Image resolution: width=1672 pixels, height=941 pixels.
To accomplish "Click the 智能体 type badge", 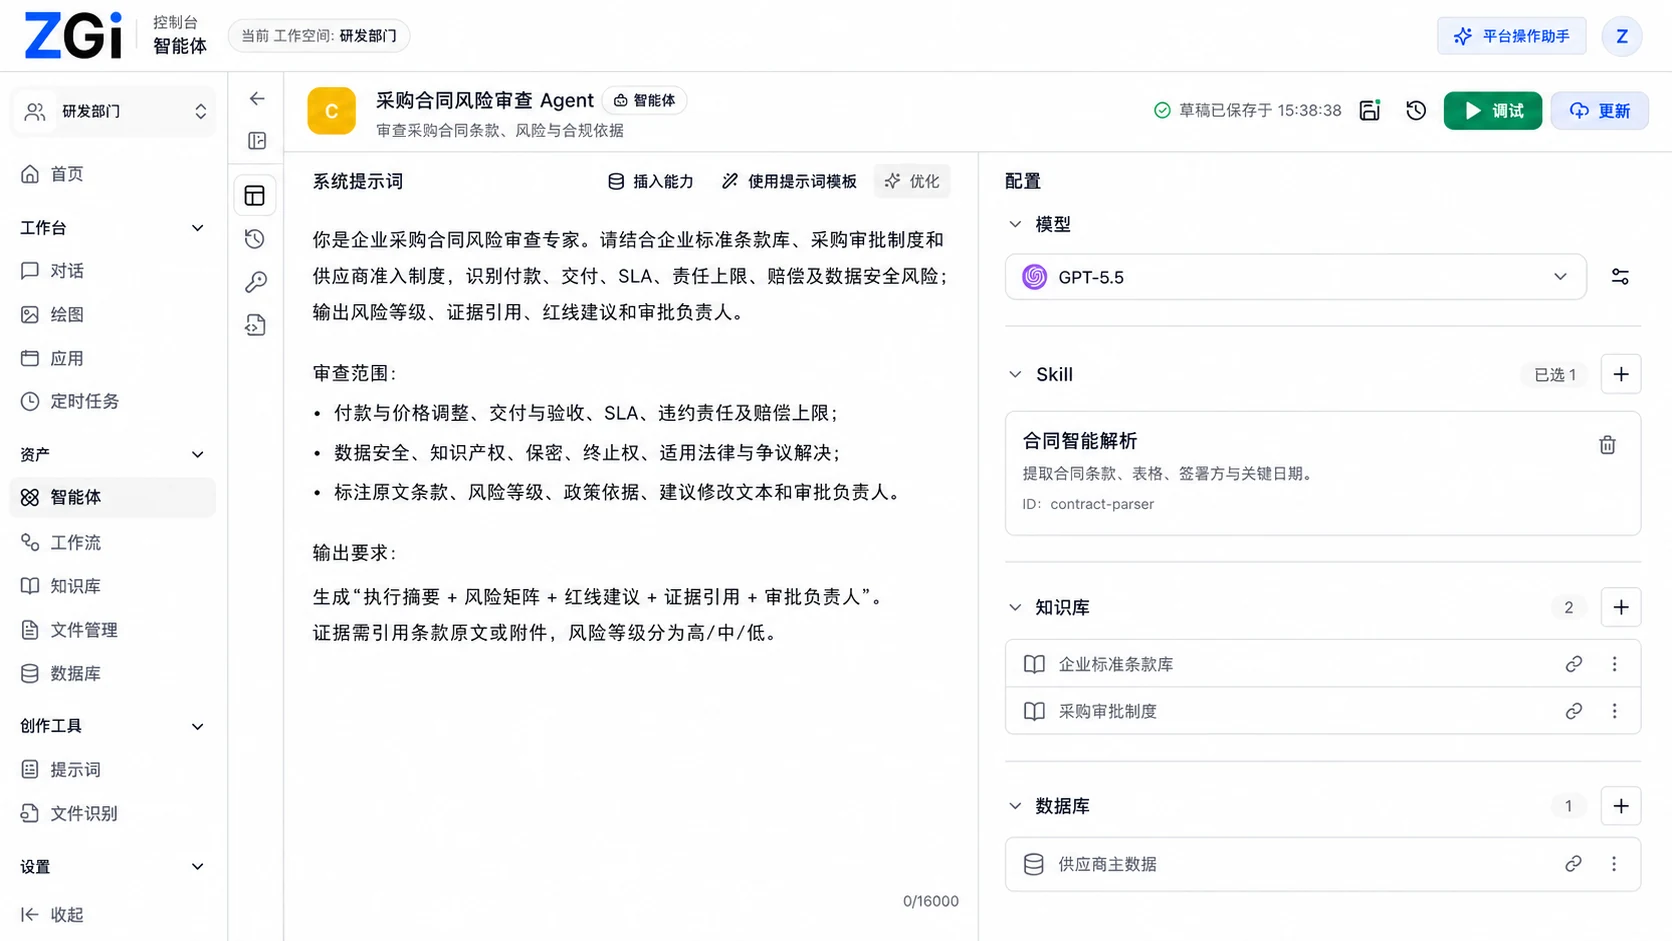I will click(645, 100).
